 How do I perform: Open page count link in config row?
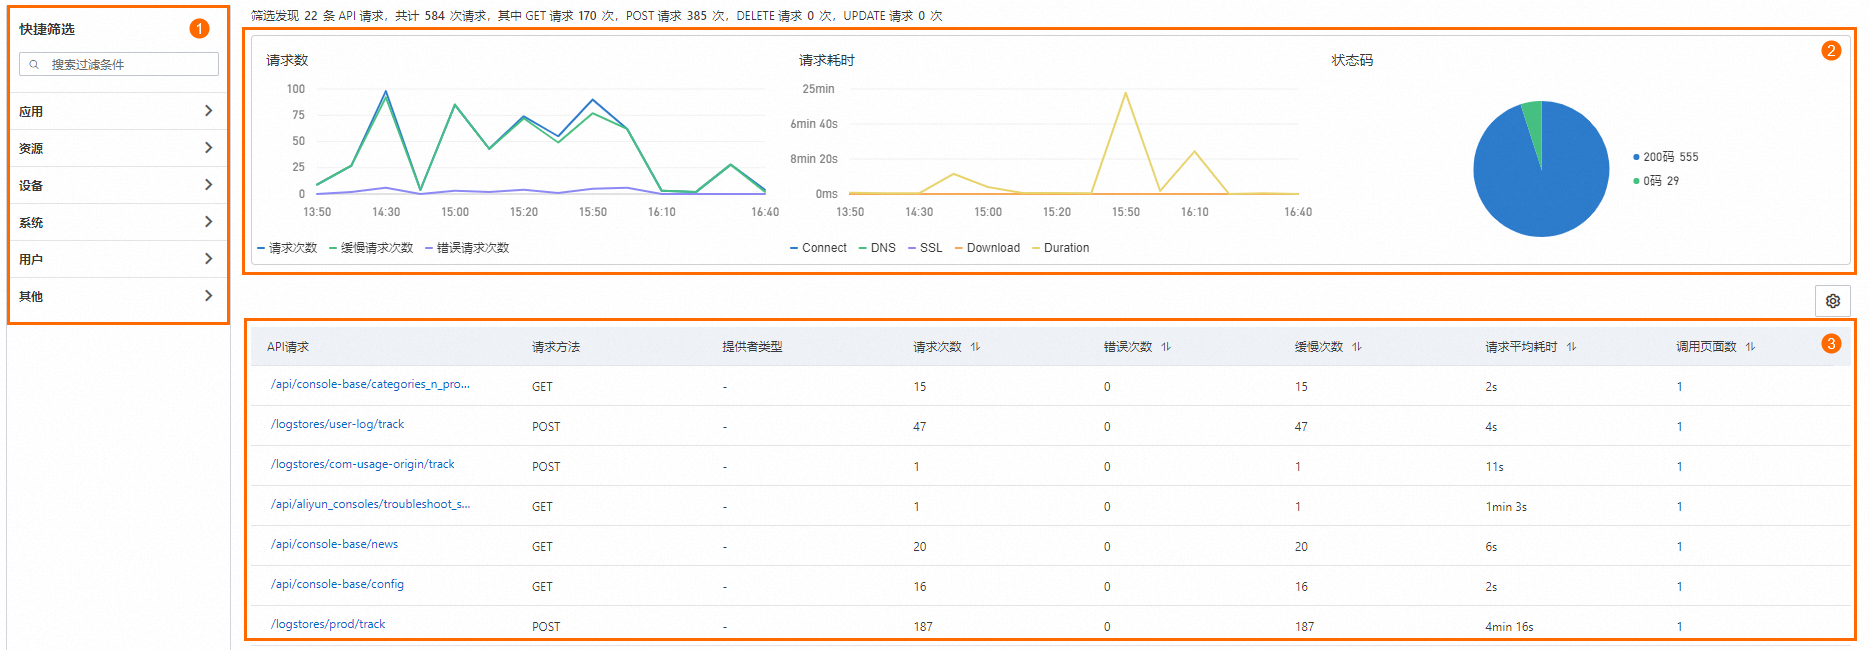pyautogui.click(x=1679, y=586)
